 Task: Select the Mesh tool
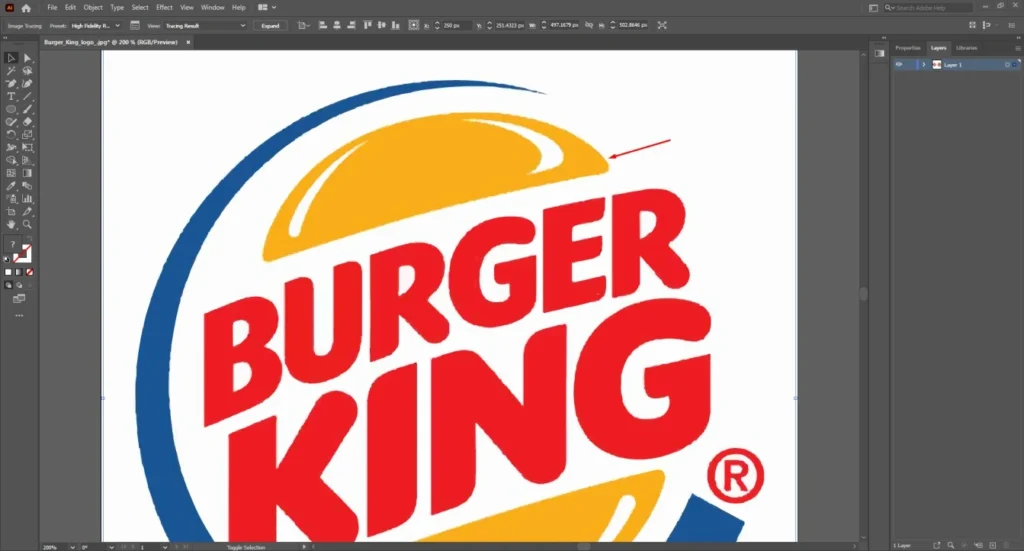(x=11, y=173)
